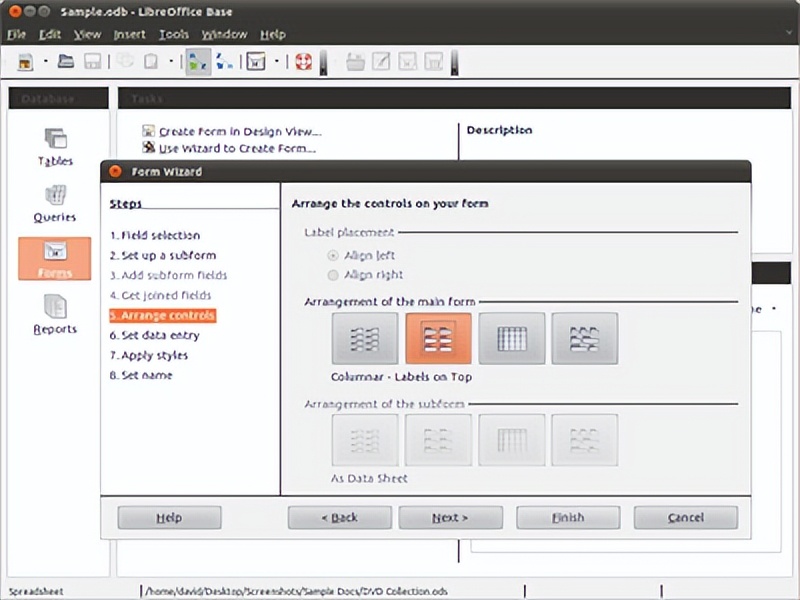Expand the sort options dropdown on the toolbar
Viewport: 800px width, 600px height.
click(x=276, y=61)
